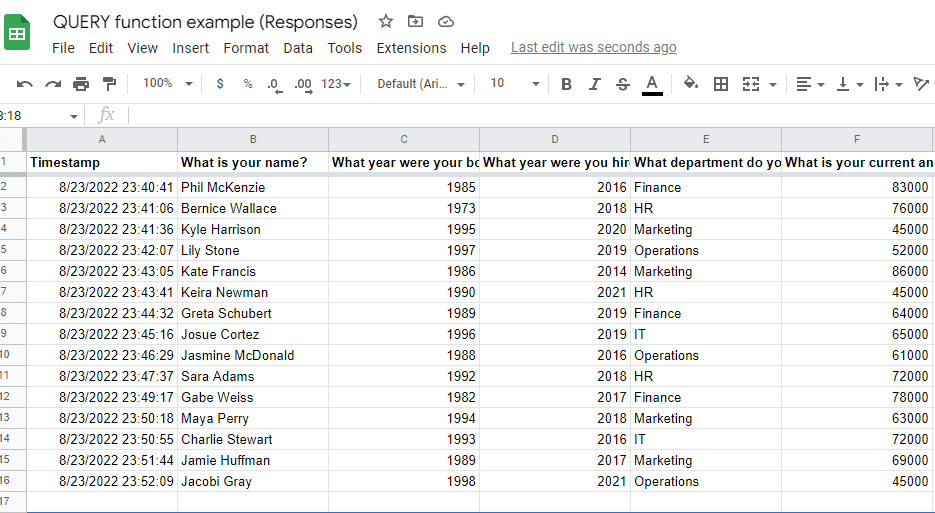Select cell with Kyle Harrison
Viewport: 935px width, 513px height.
(253, 229)
